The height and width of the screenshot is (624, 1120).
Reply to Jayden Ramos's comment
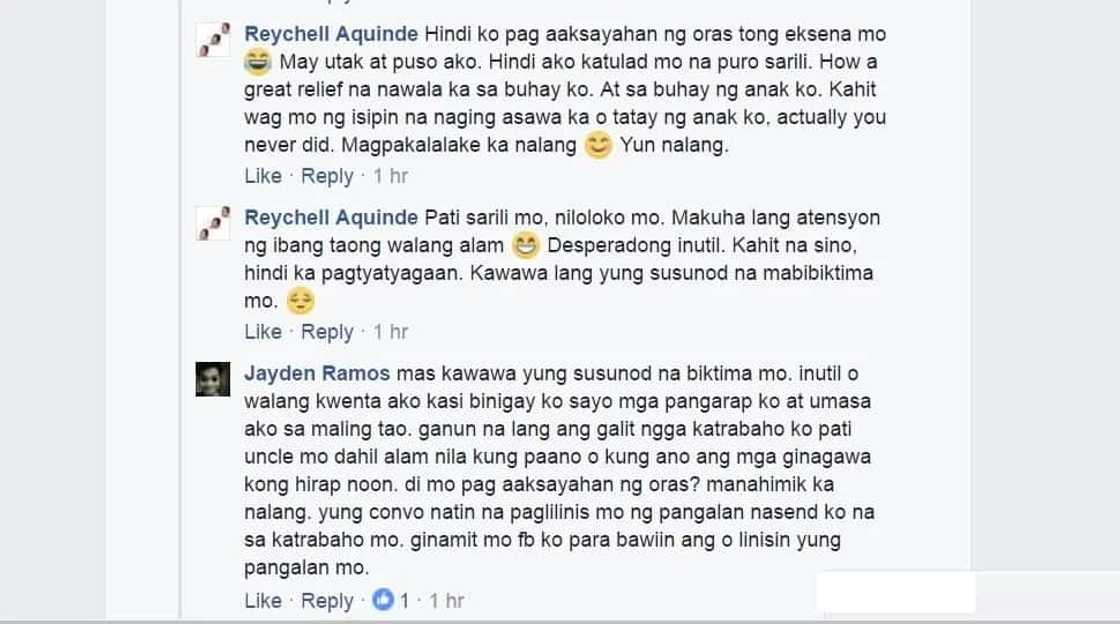click(x=327, y=601)
